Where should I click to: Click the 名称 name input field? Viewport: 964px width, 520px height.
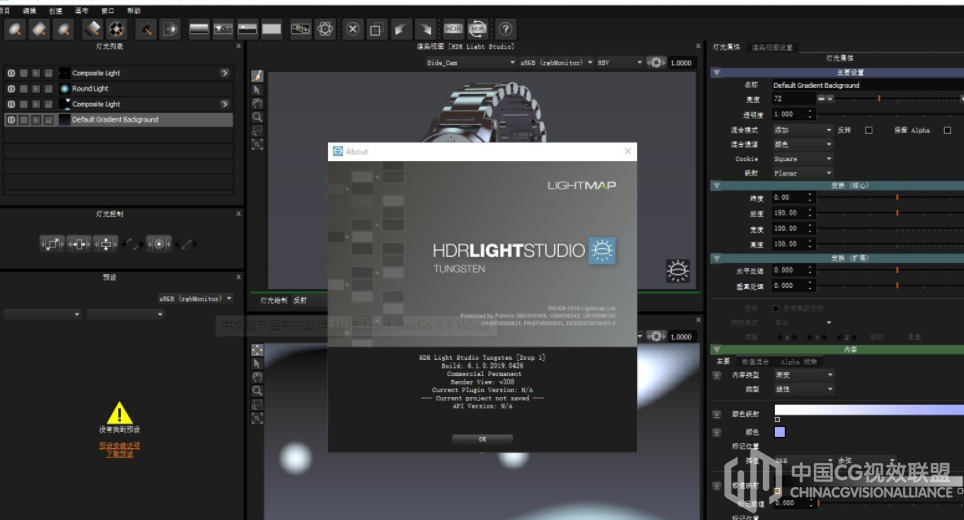(867, 85)
